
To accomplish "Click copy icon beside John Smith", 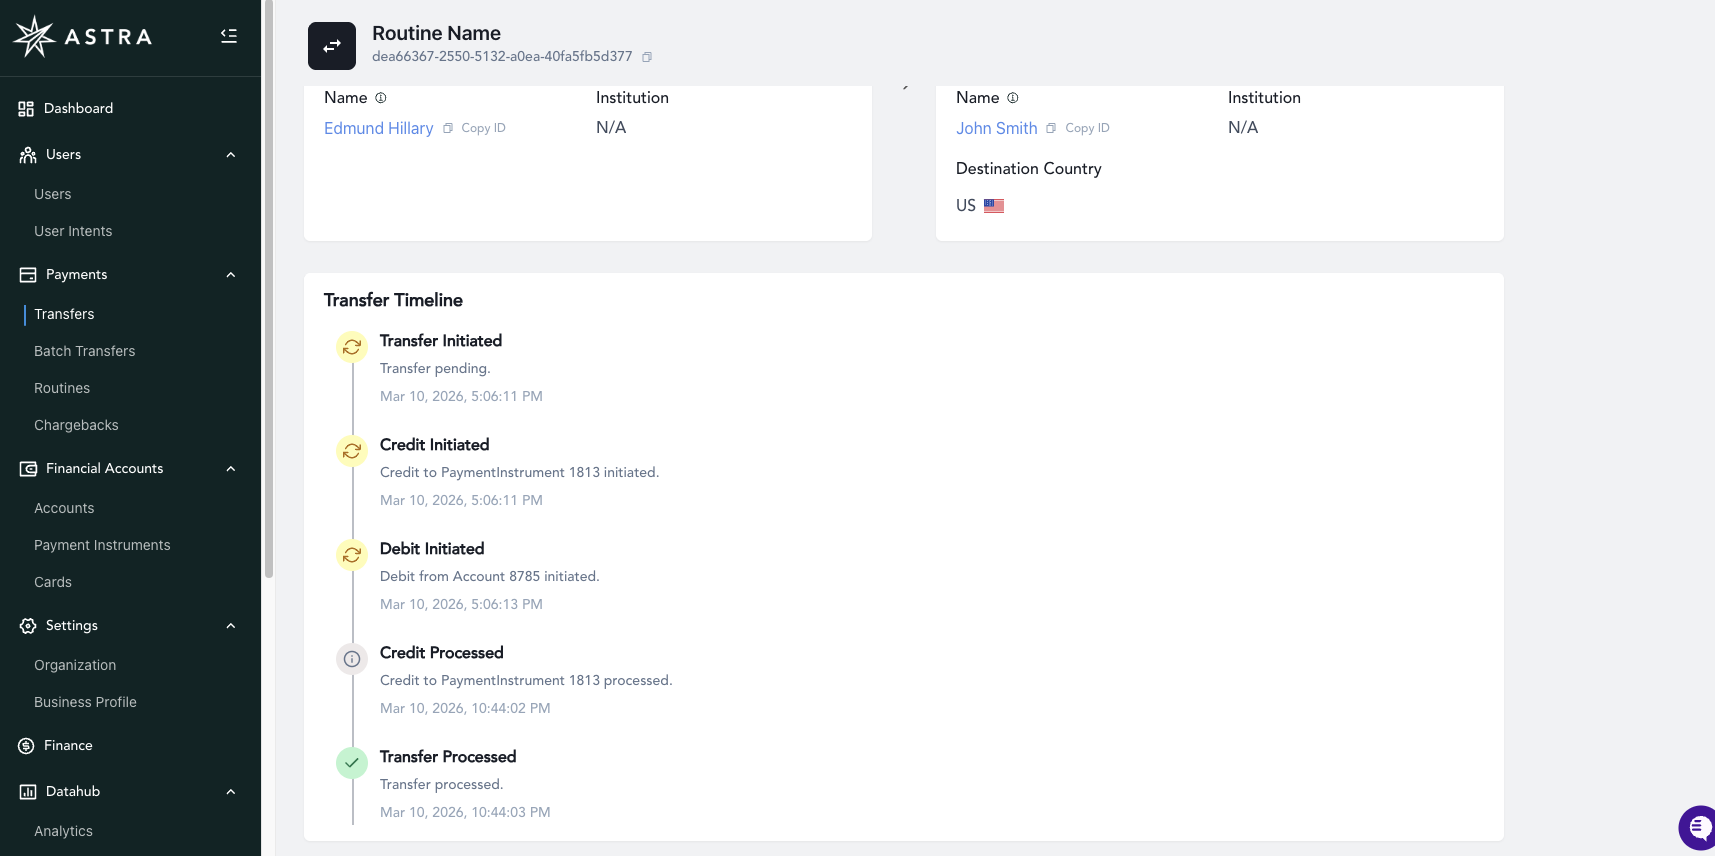I will 1051,128.
